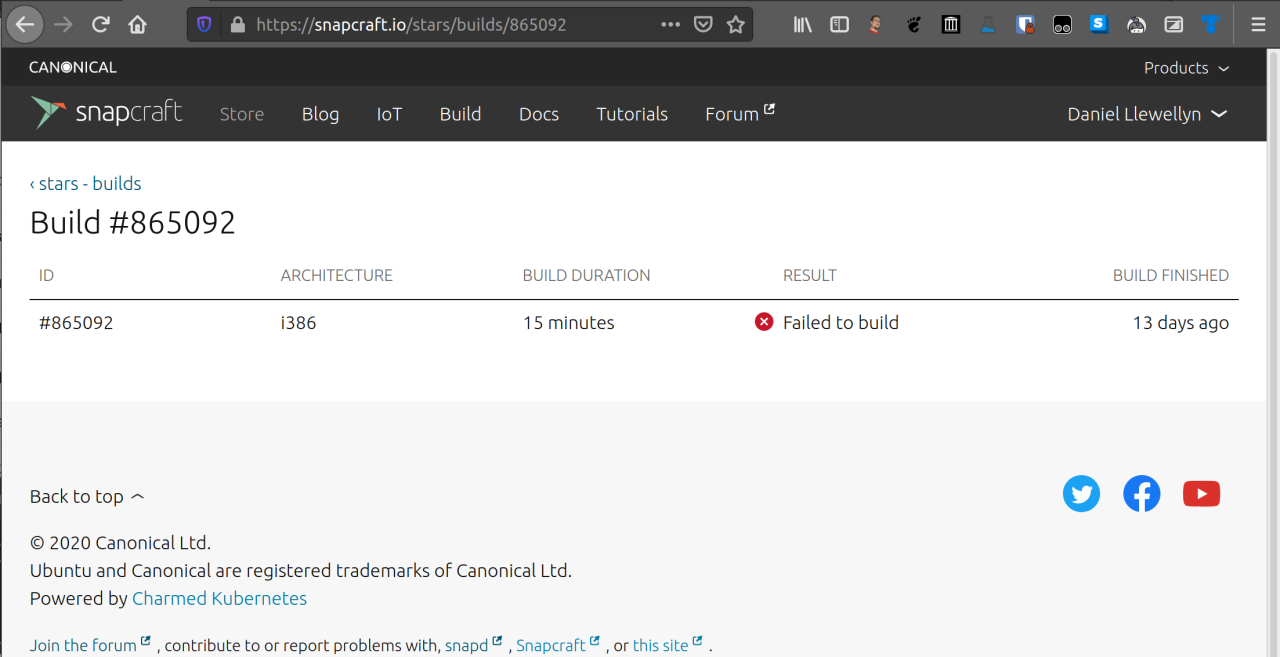This screenshot has height=657, width=1280.
Task: Open Docs in navigation
Action: pyautogui.click(x=538, y=114)
